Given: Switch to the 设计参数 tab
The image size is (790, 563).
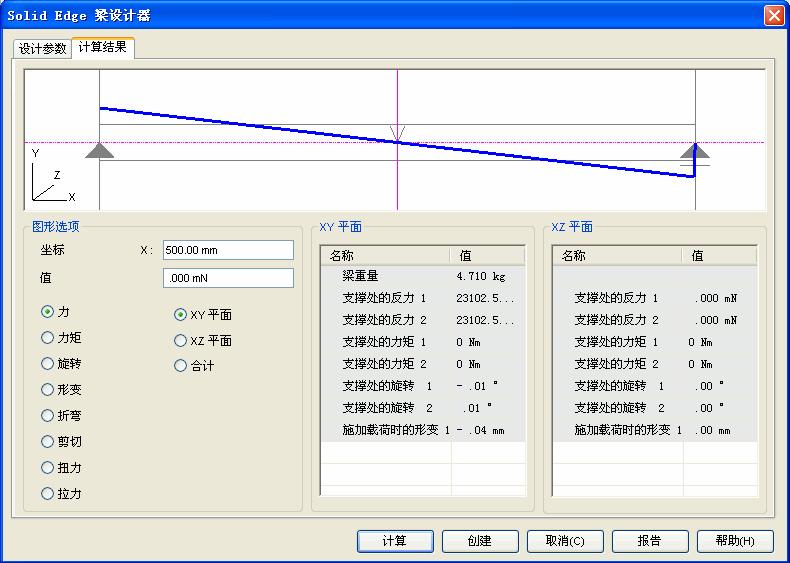Looking at the screenshot, I should pos(42,49).
